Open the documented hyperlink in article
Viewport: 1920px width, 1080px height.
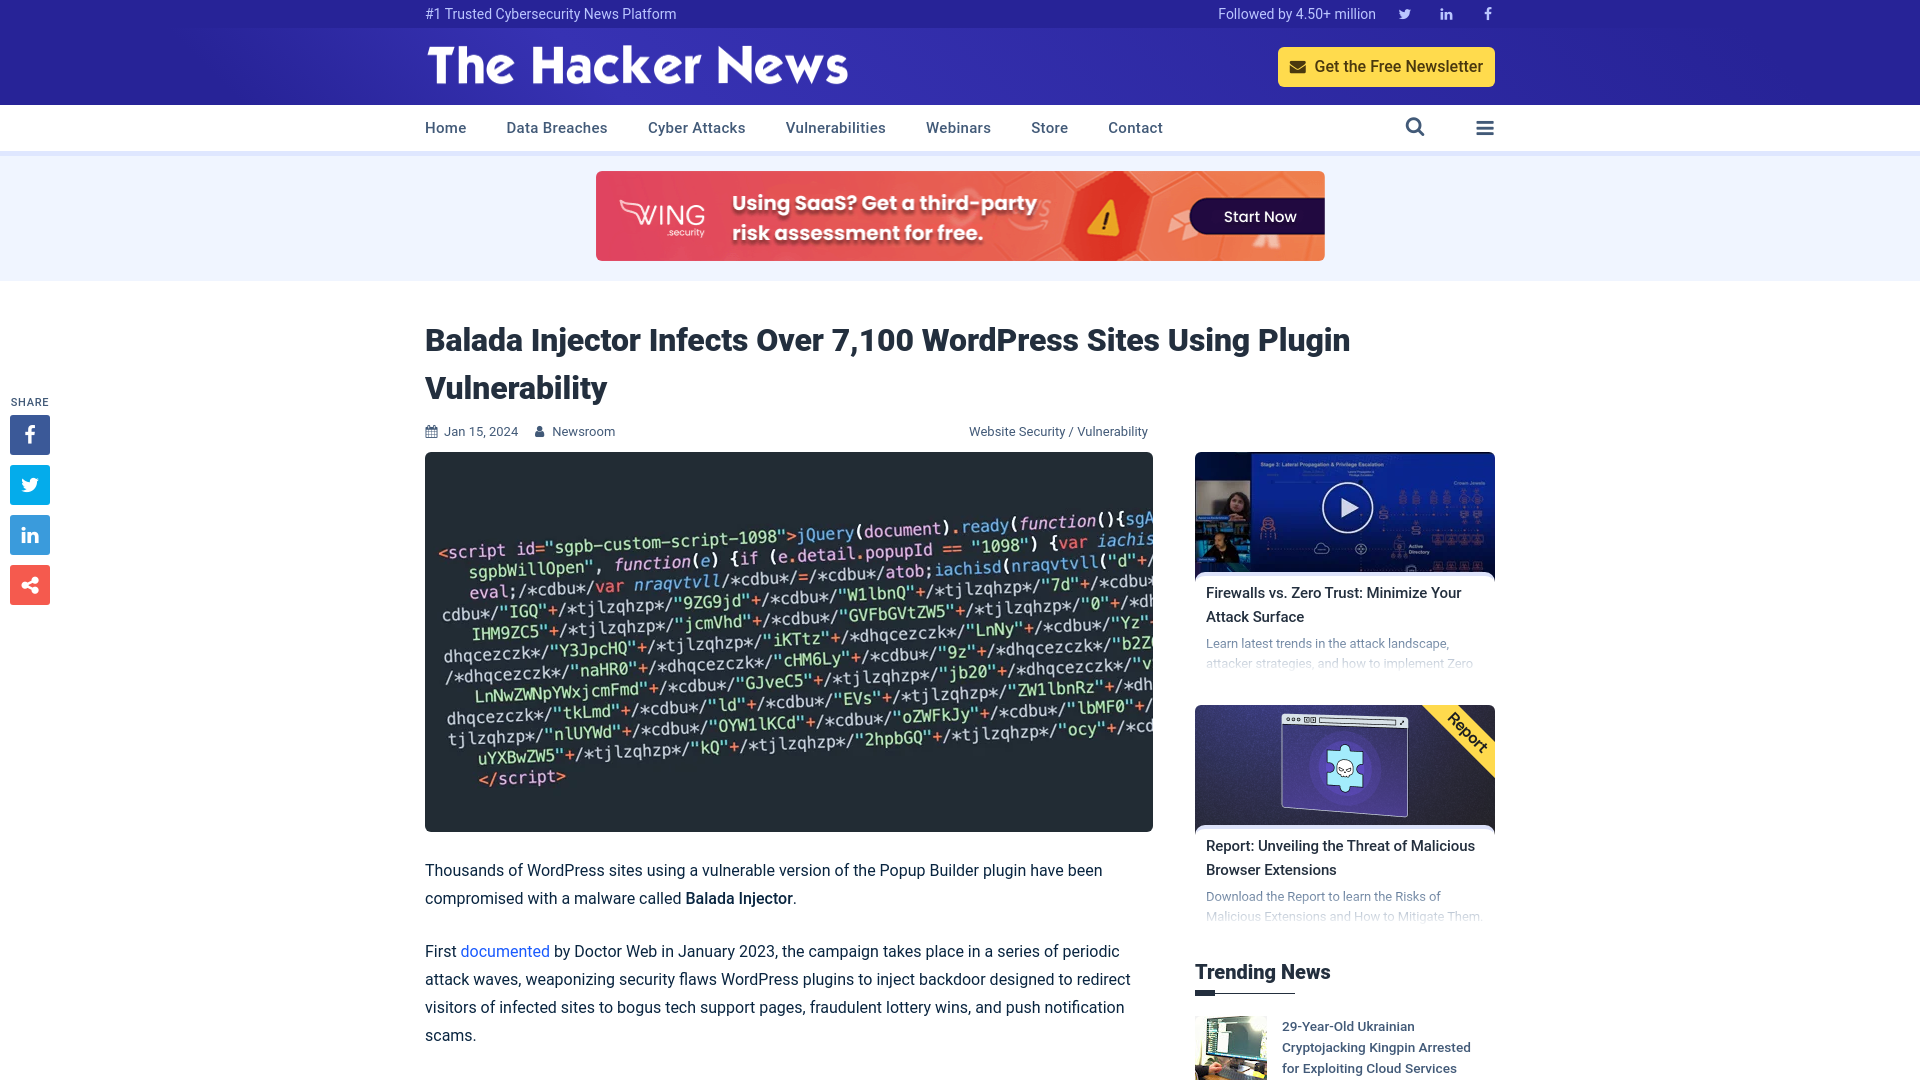click(x=505, y=951)
